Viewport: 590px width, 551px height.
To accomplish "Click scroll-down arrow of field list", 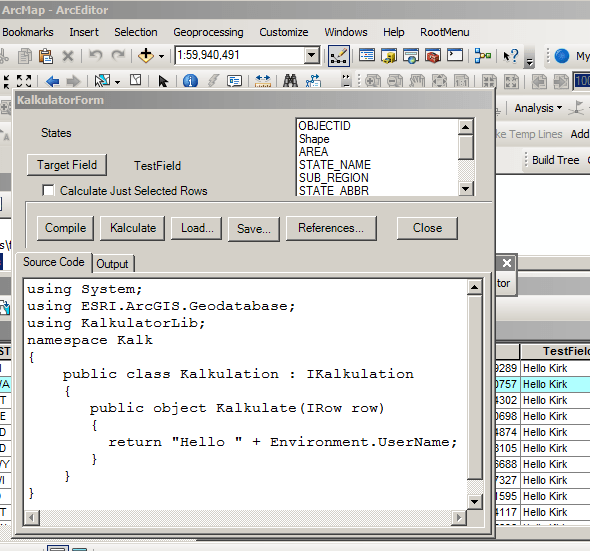I will (466, 189).
